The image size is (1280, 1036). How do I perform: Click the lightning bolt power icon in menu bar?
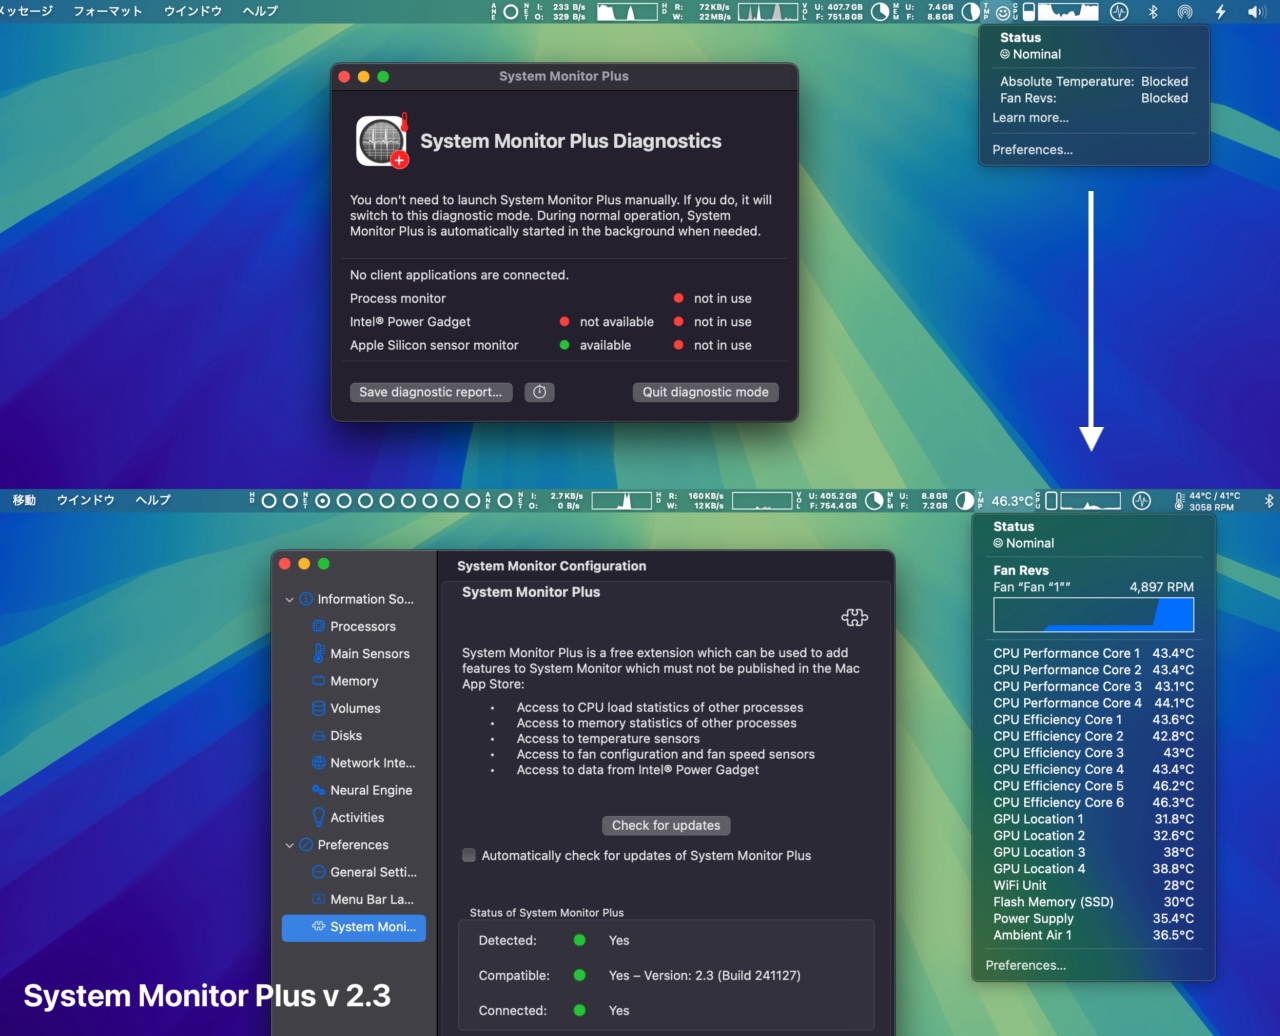click(1220, 12)
